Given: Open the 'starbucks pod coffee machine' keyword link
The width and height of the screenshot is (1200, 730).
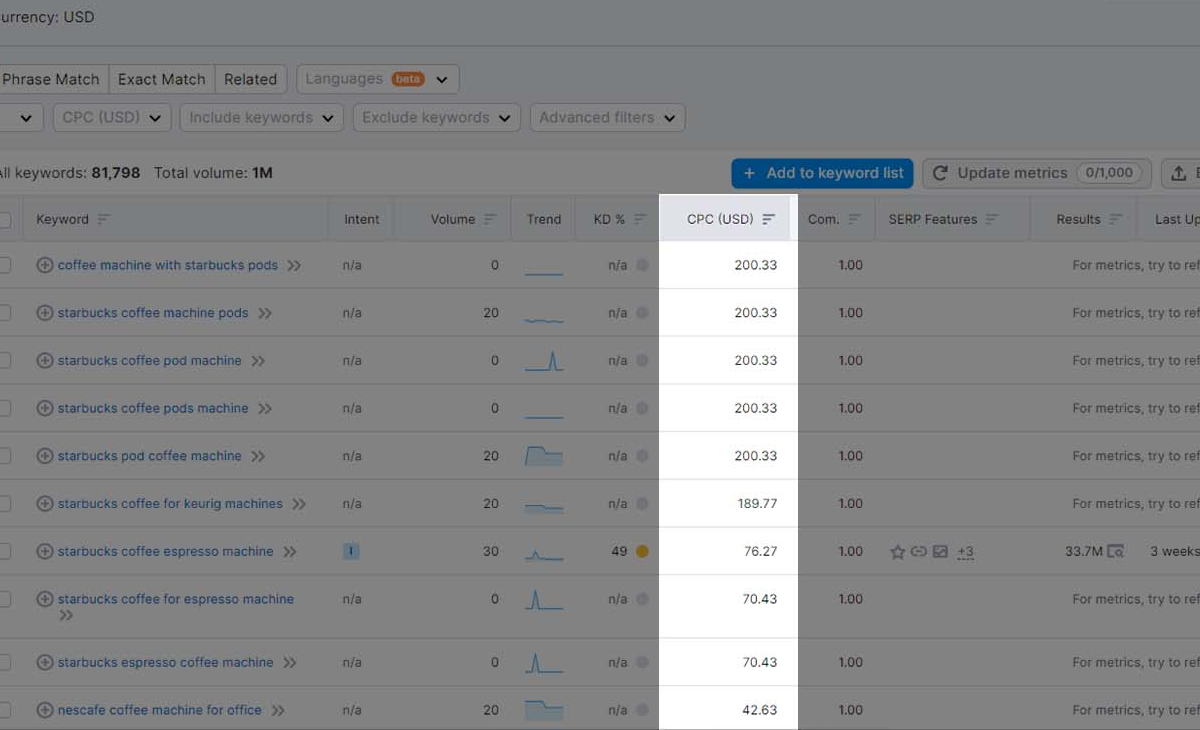Looking at the screenshot, I should (x=150, y=456).
